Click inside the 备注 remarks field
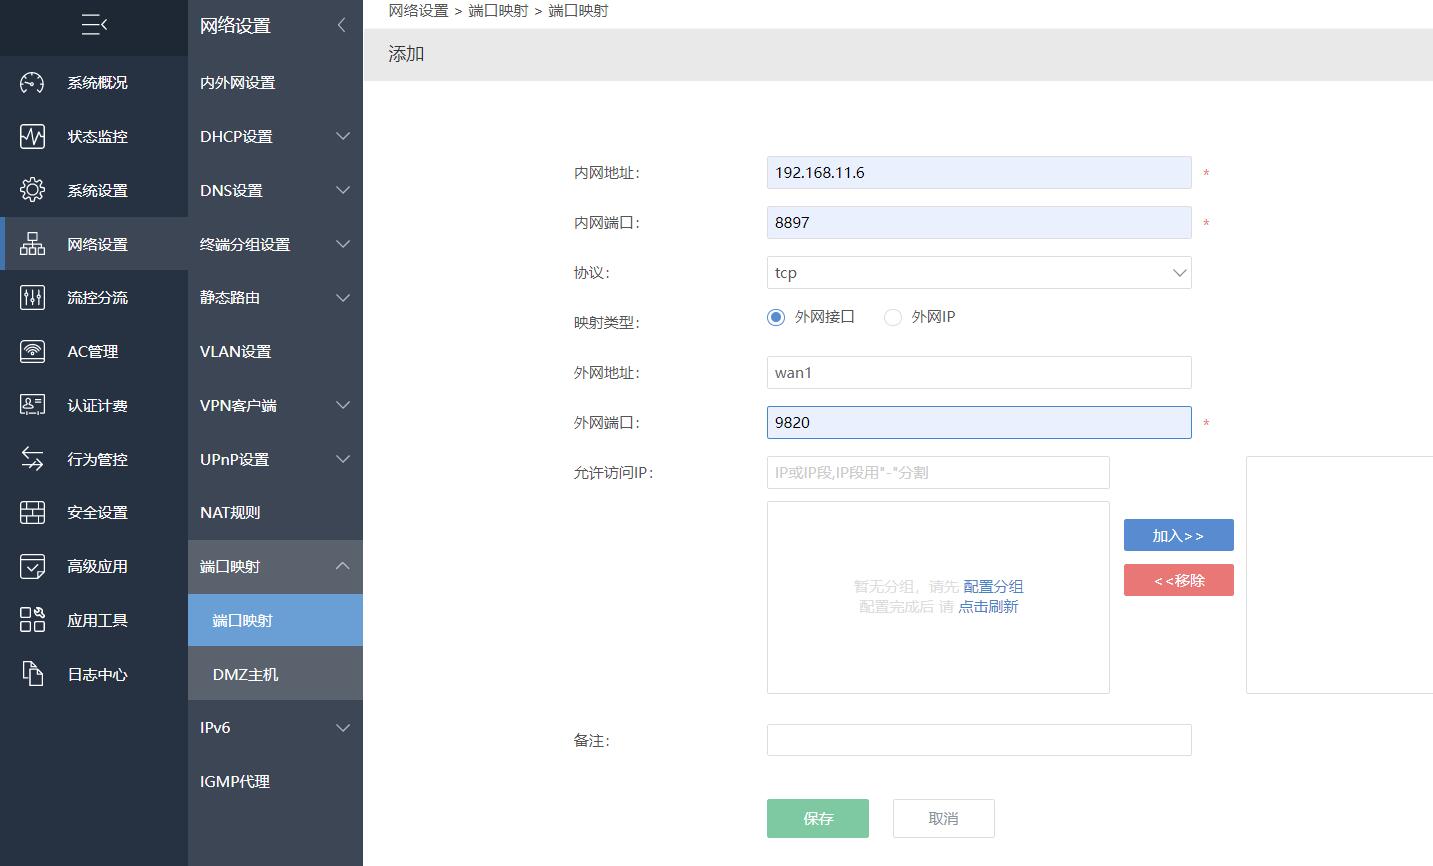 978,740
